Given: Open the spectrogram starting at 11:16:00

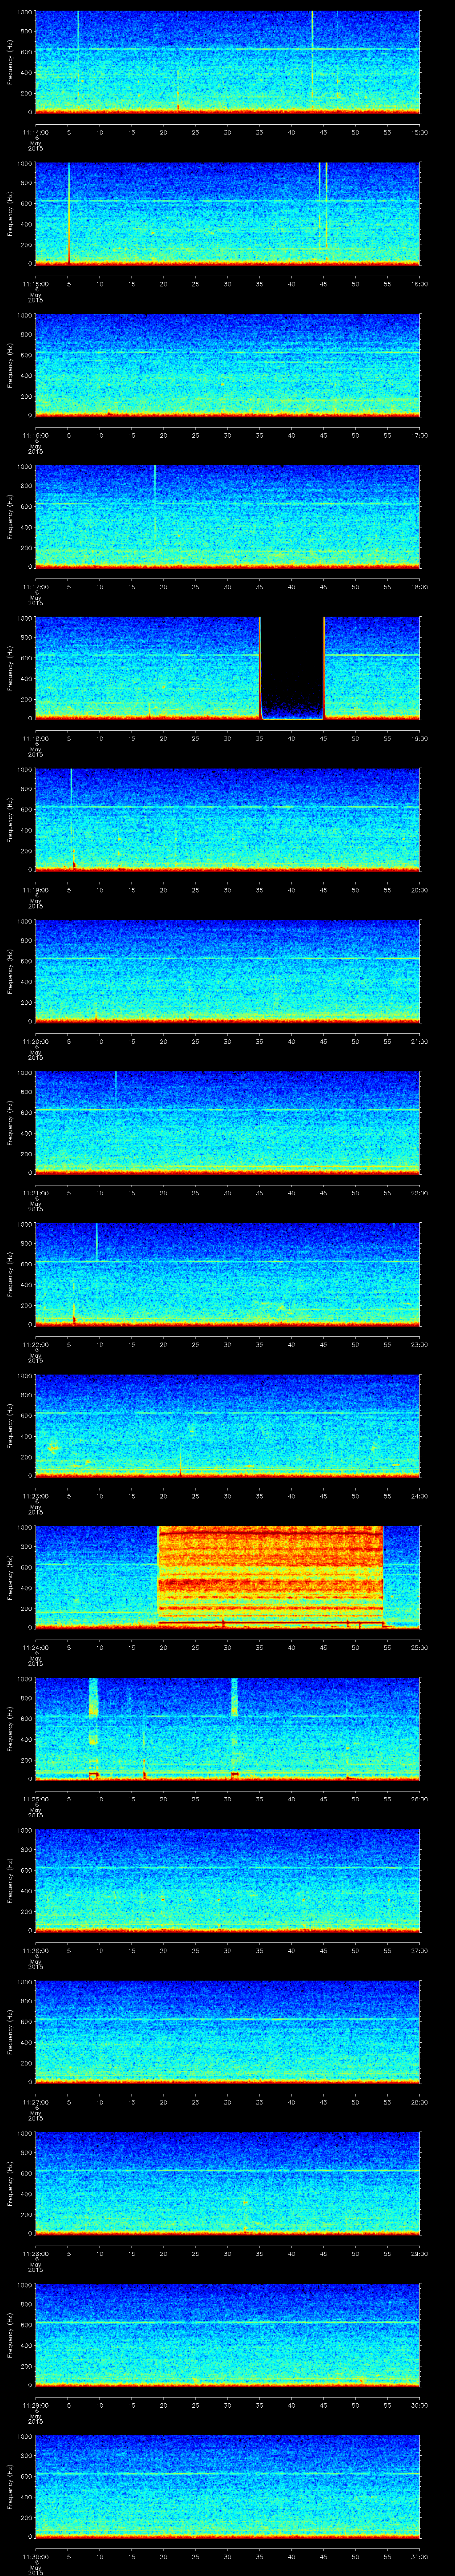Looking at the screenshot, I should [227, 366].
